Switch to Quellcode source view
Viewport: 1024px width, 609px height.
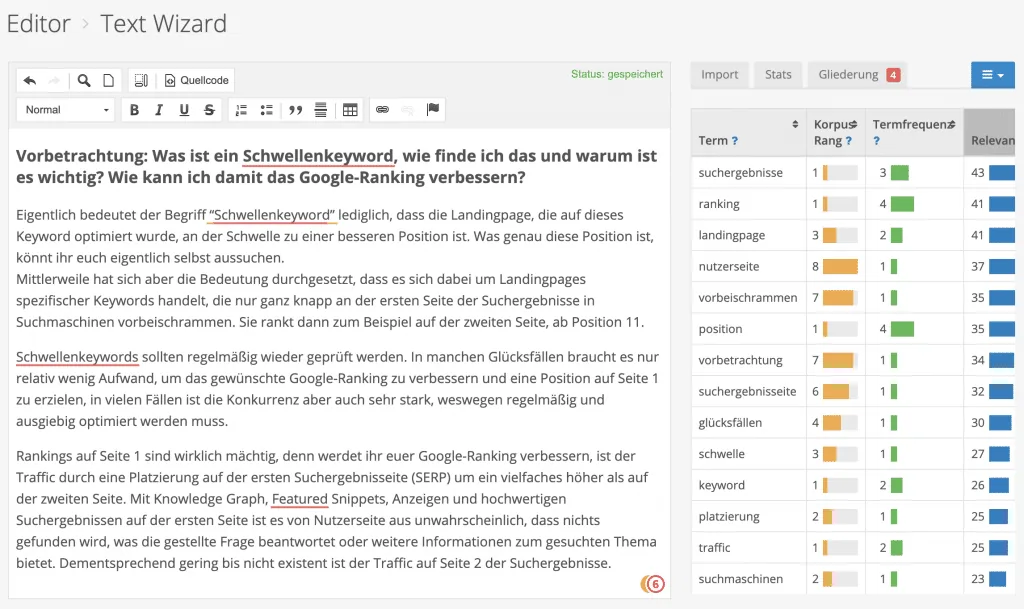pos(197,80)
